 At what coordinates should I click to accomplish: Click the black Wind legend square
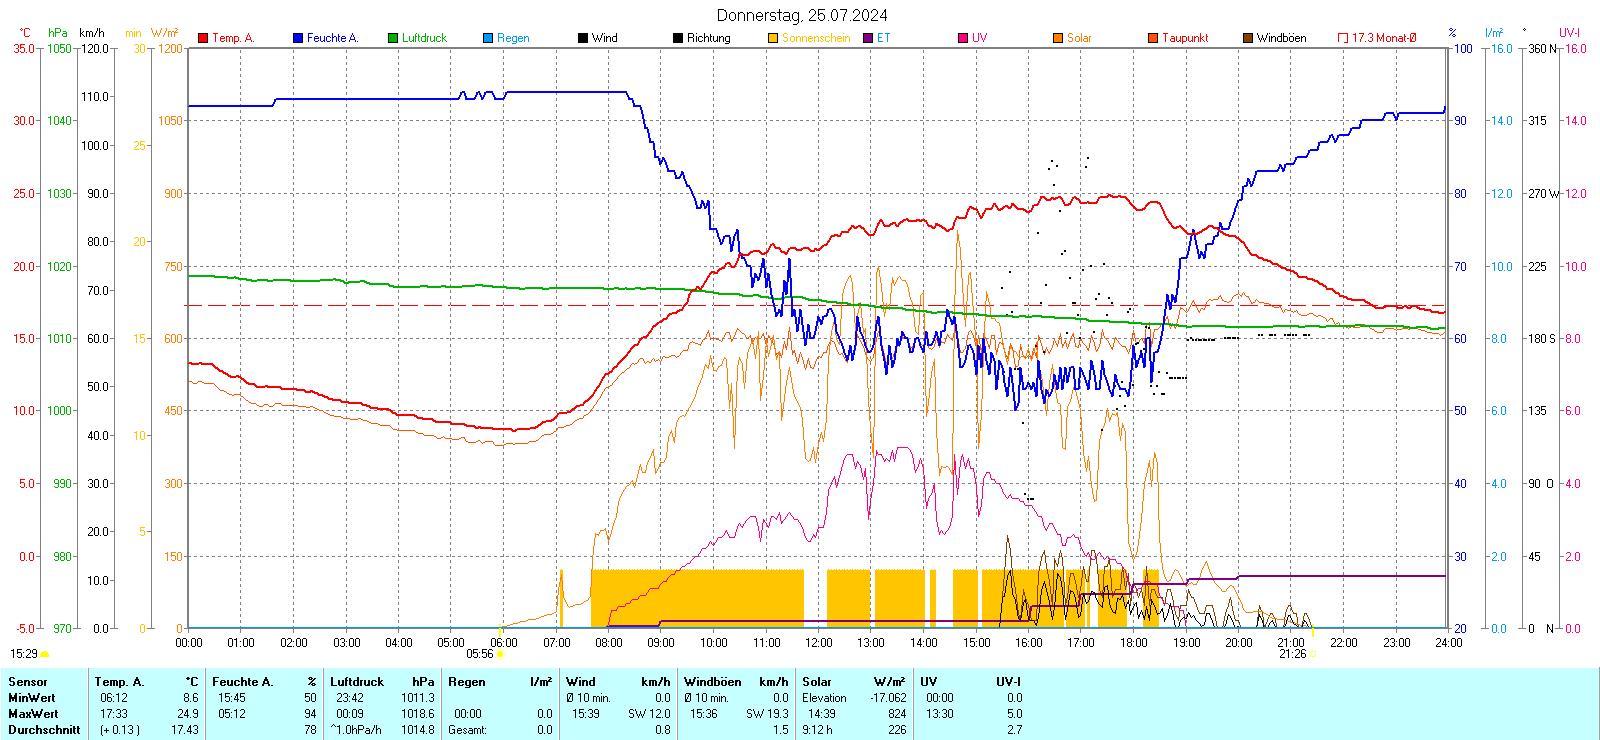(x=583, y=38)
